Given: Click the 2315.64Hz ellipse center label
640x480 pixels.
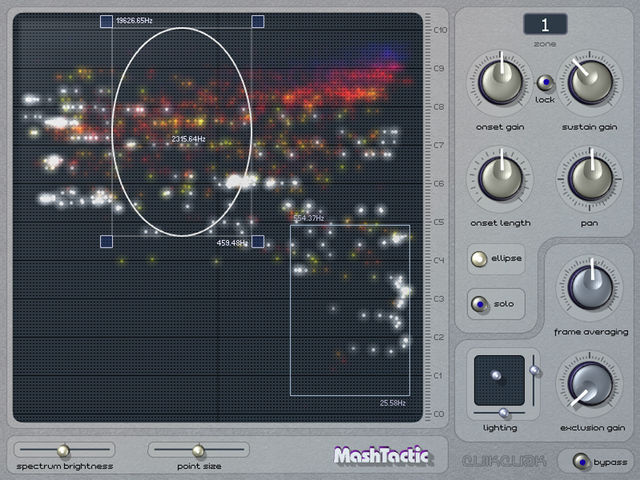Looking at the screenshot, I should [x=188, y=139].
